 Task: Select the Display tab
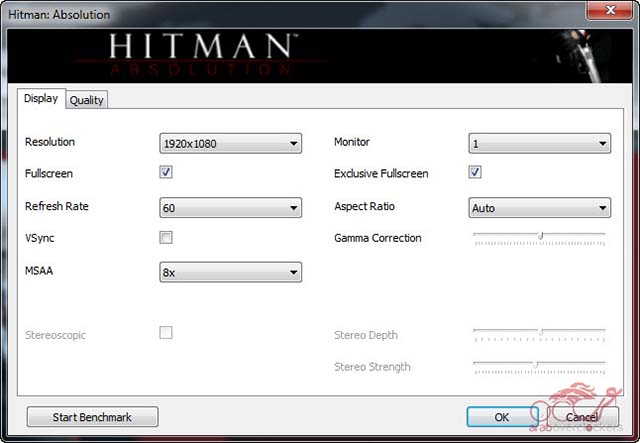coord(41,99)
